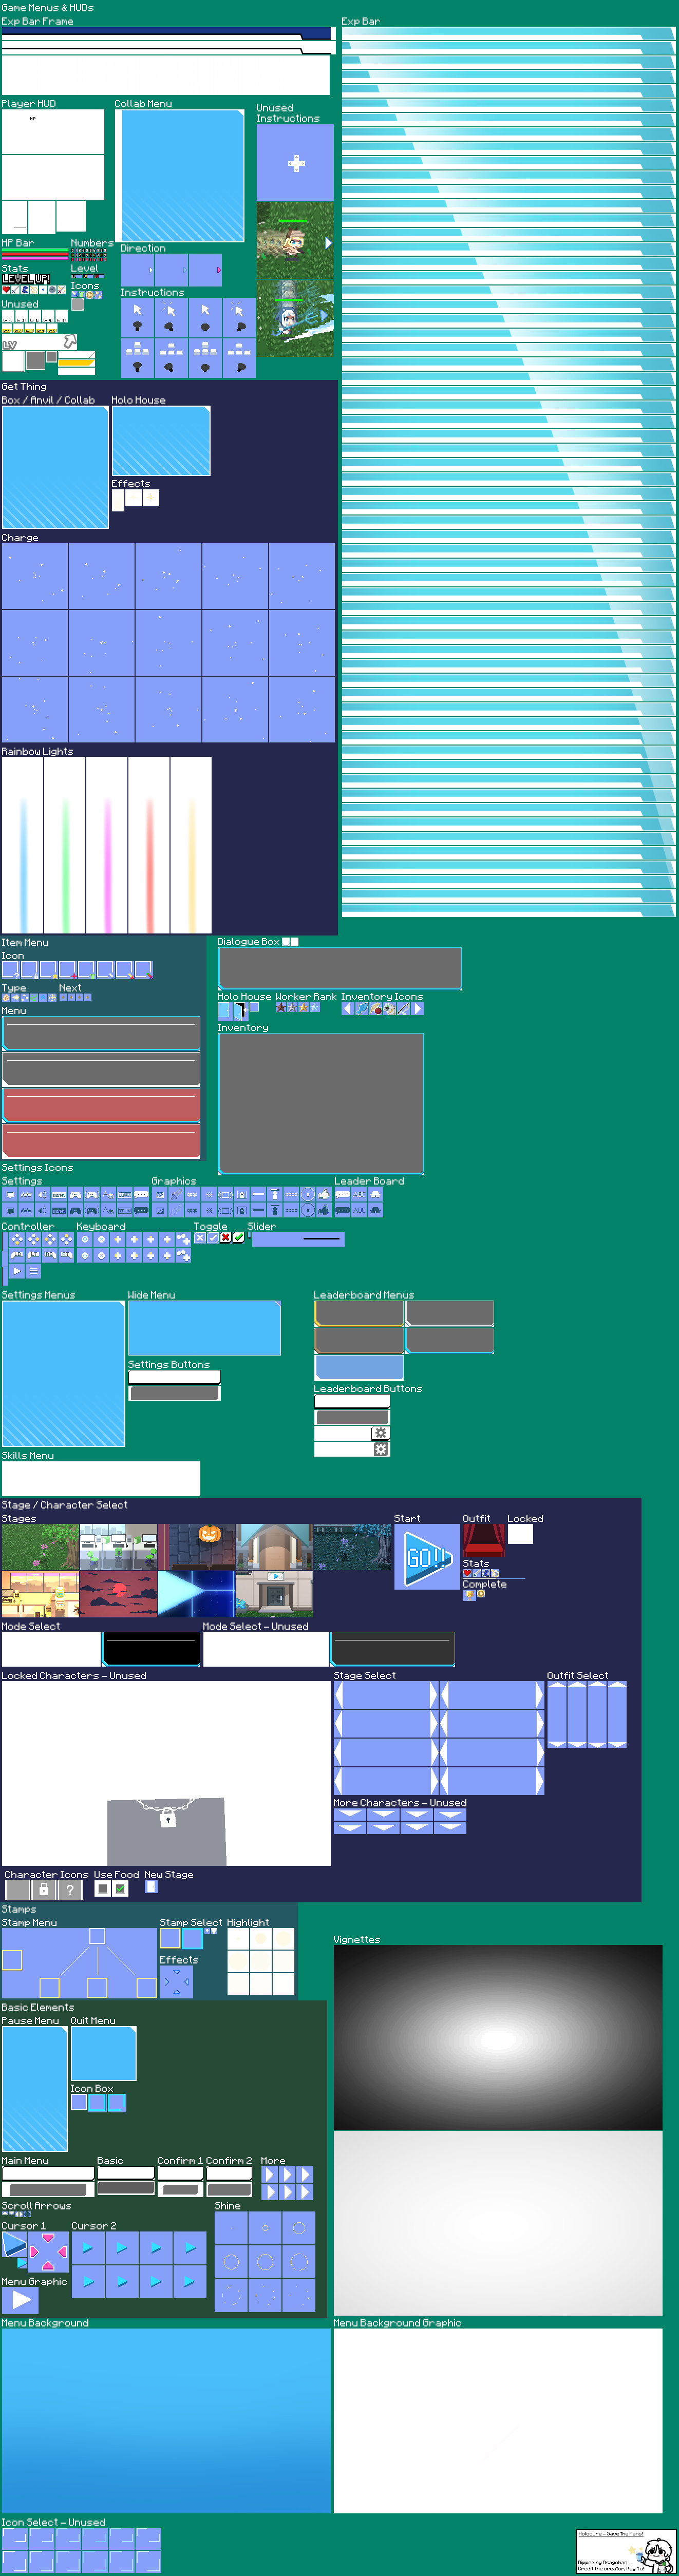Click the big blue 3D Cursor 1 arrow
This screenshot has width=679, height=2576.
pyautogui.click(x=14, y=2245)
